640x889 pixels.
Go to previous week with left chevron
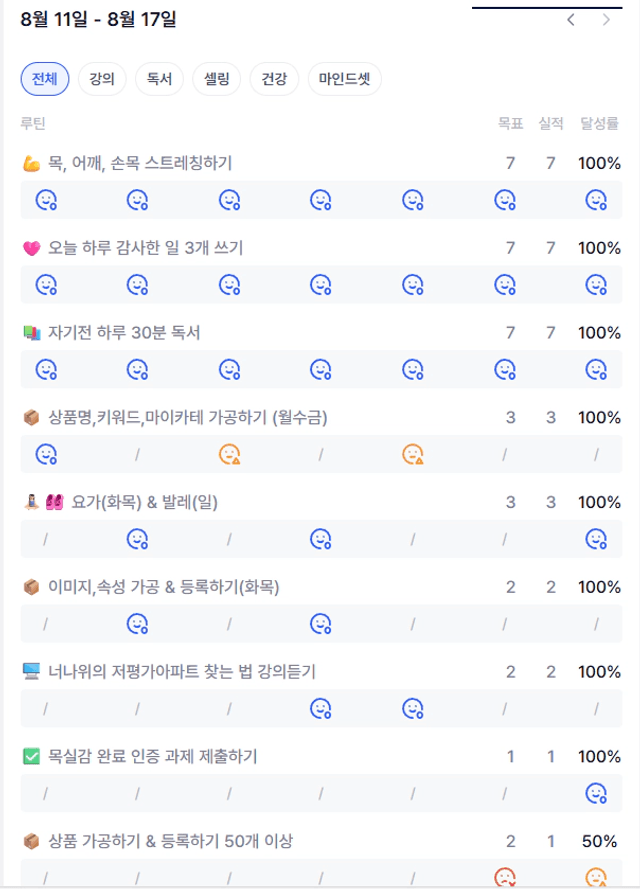[x=571, y=20]
